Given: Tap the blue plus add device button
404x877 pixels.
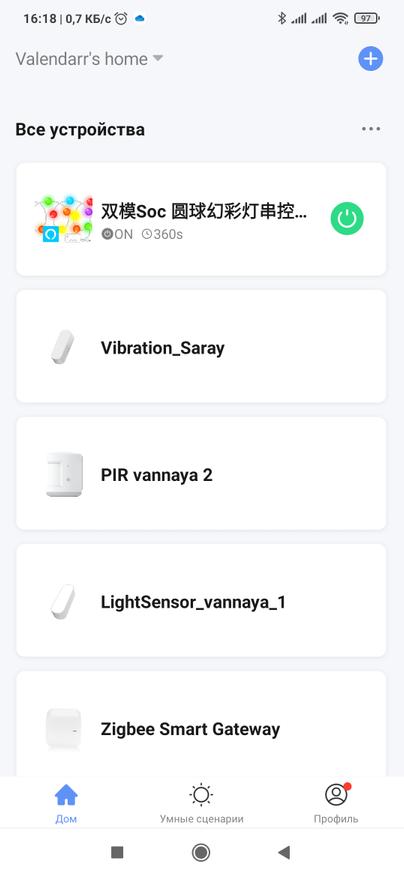Looking at the screenshot, I should (x=370, y=59).
